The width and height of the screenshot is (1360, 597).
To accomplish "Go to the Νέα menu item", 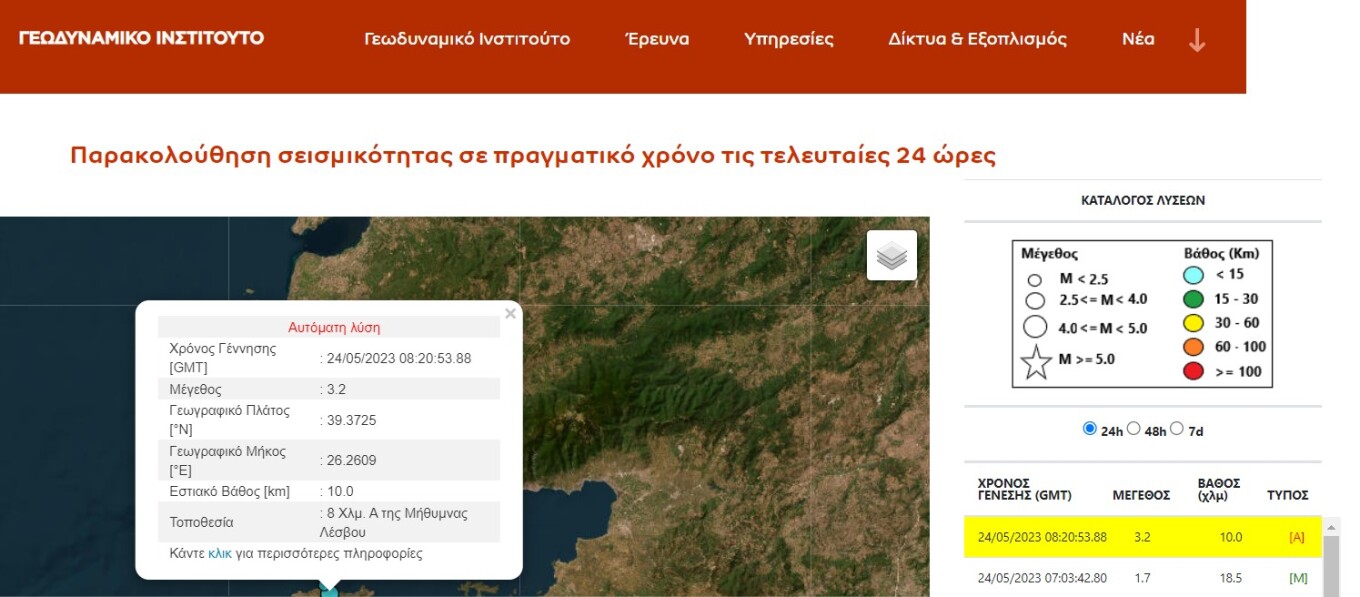I will coord(1138,40).
